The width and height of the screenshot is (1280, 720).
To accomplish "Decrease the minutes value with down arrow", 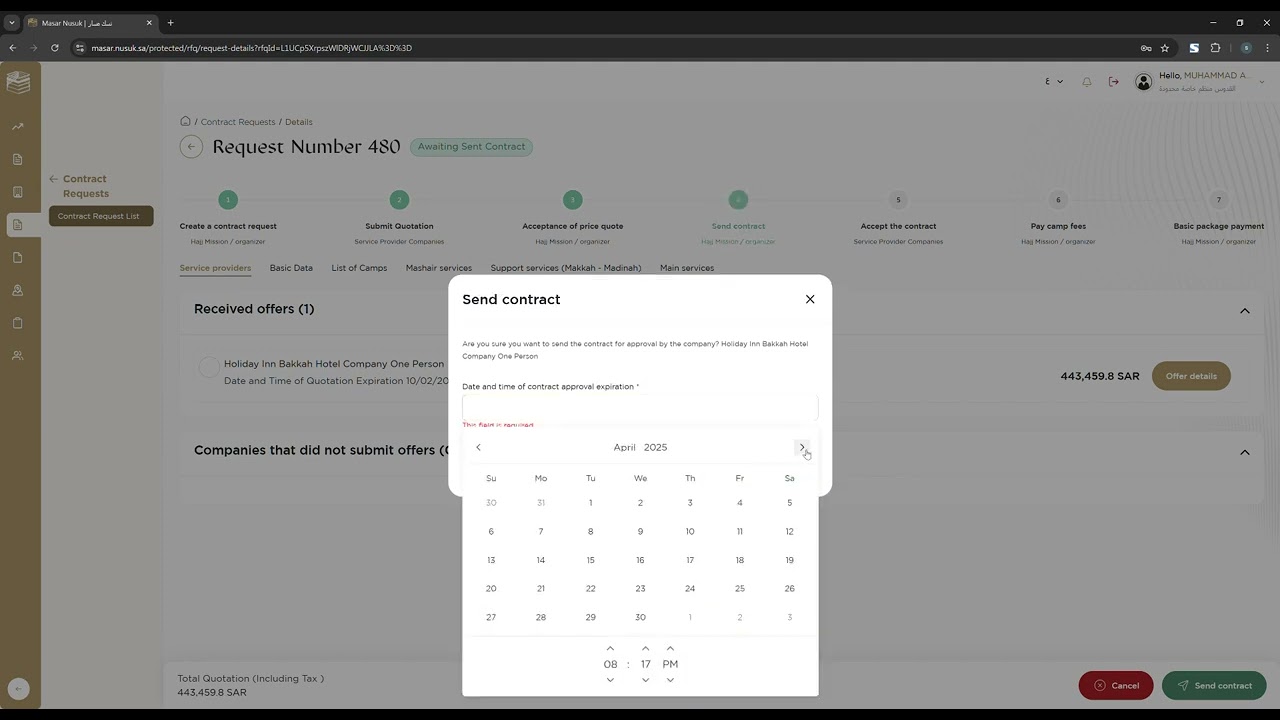I will [x=645, y=680].
